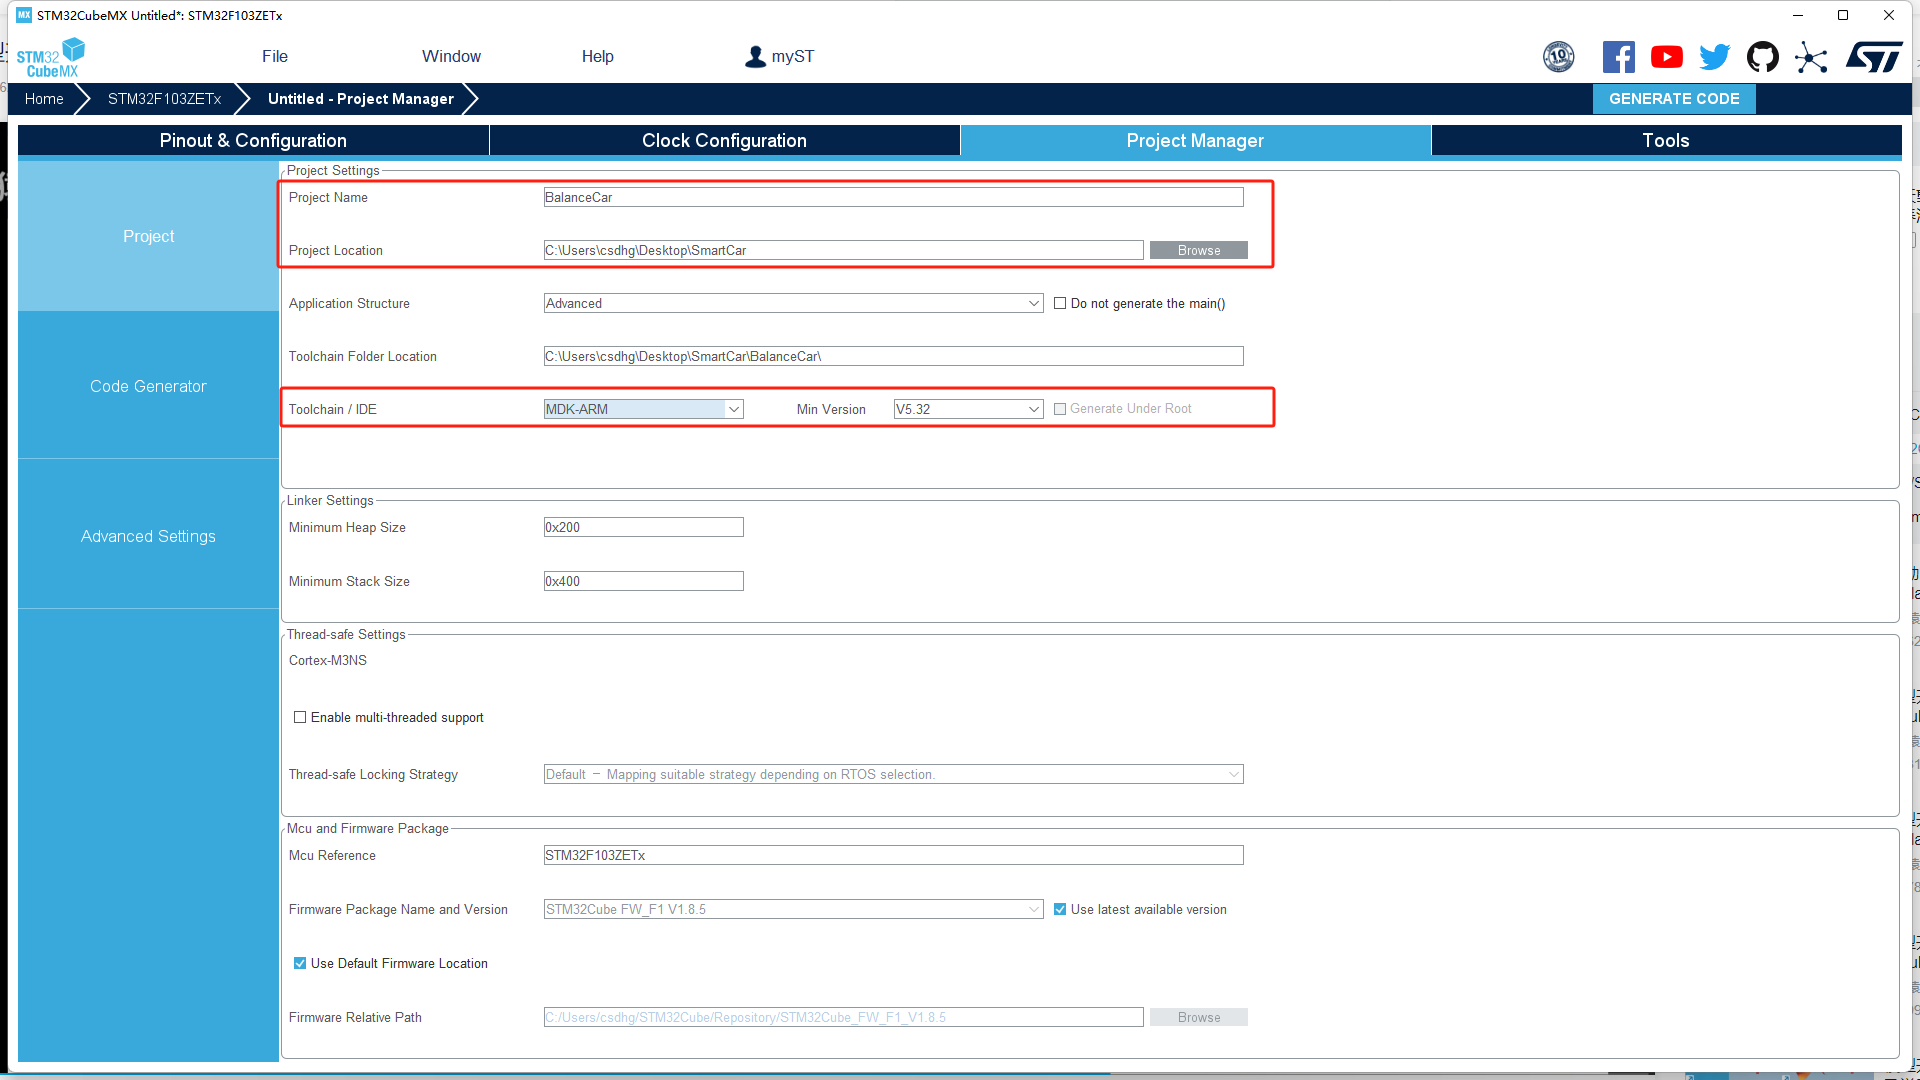Enable multi-threaded support checkbox

[x=300, y=718]
